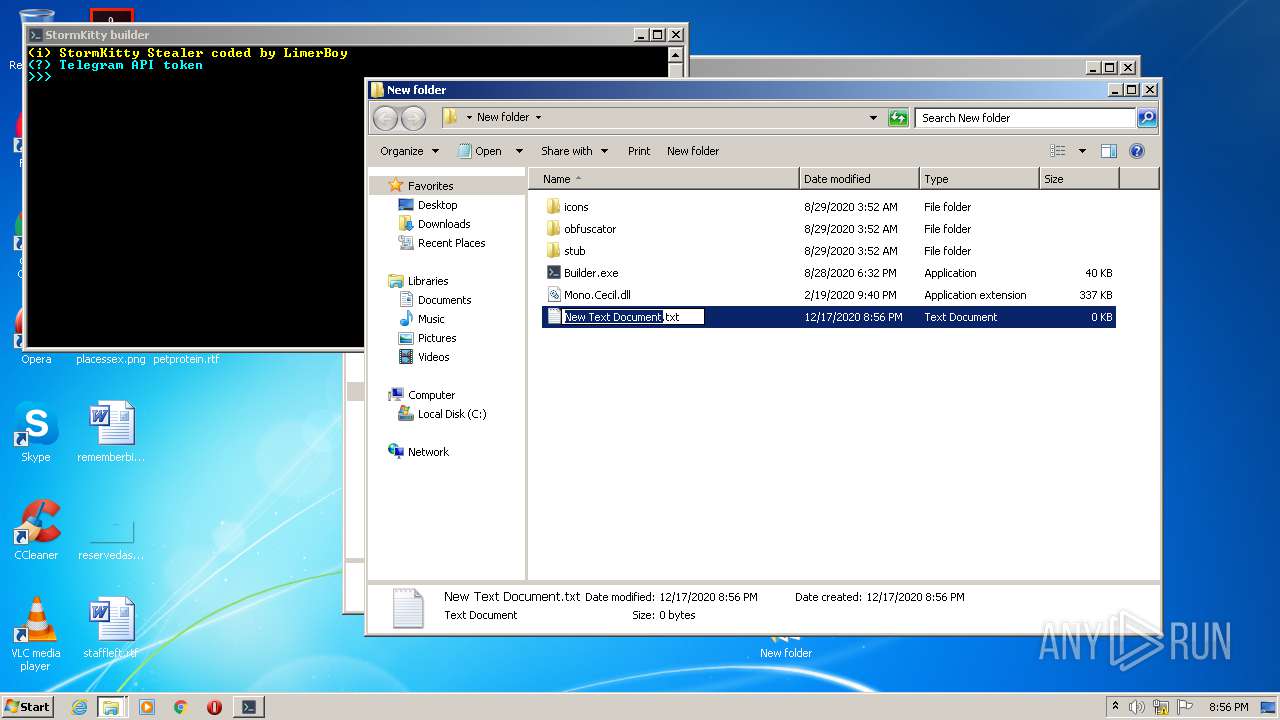Select Local Disk (C:) in navigation pane
1280x720 pixels.
click(x=443, y=414)
